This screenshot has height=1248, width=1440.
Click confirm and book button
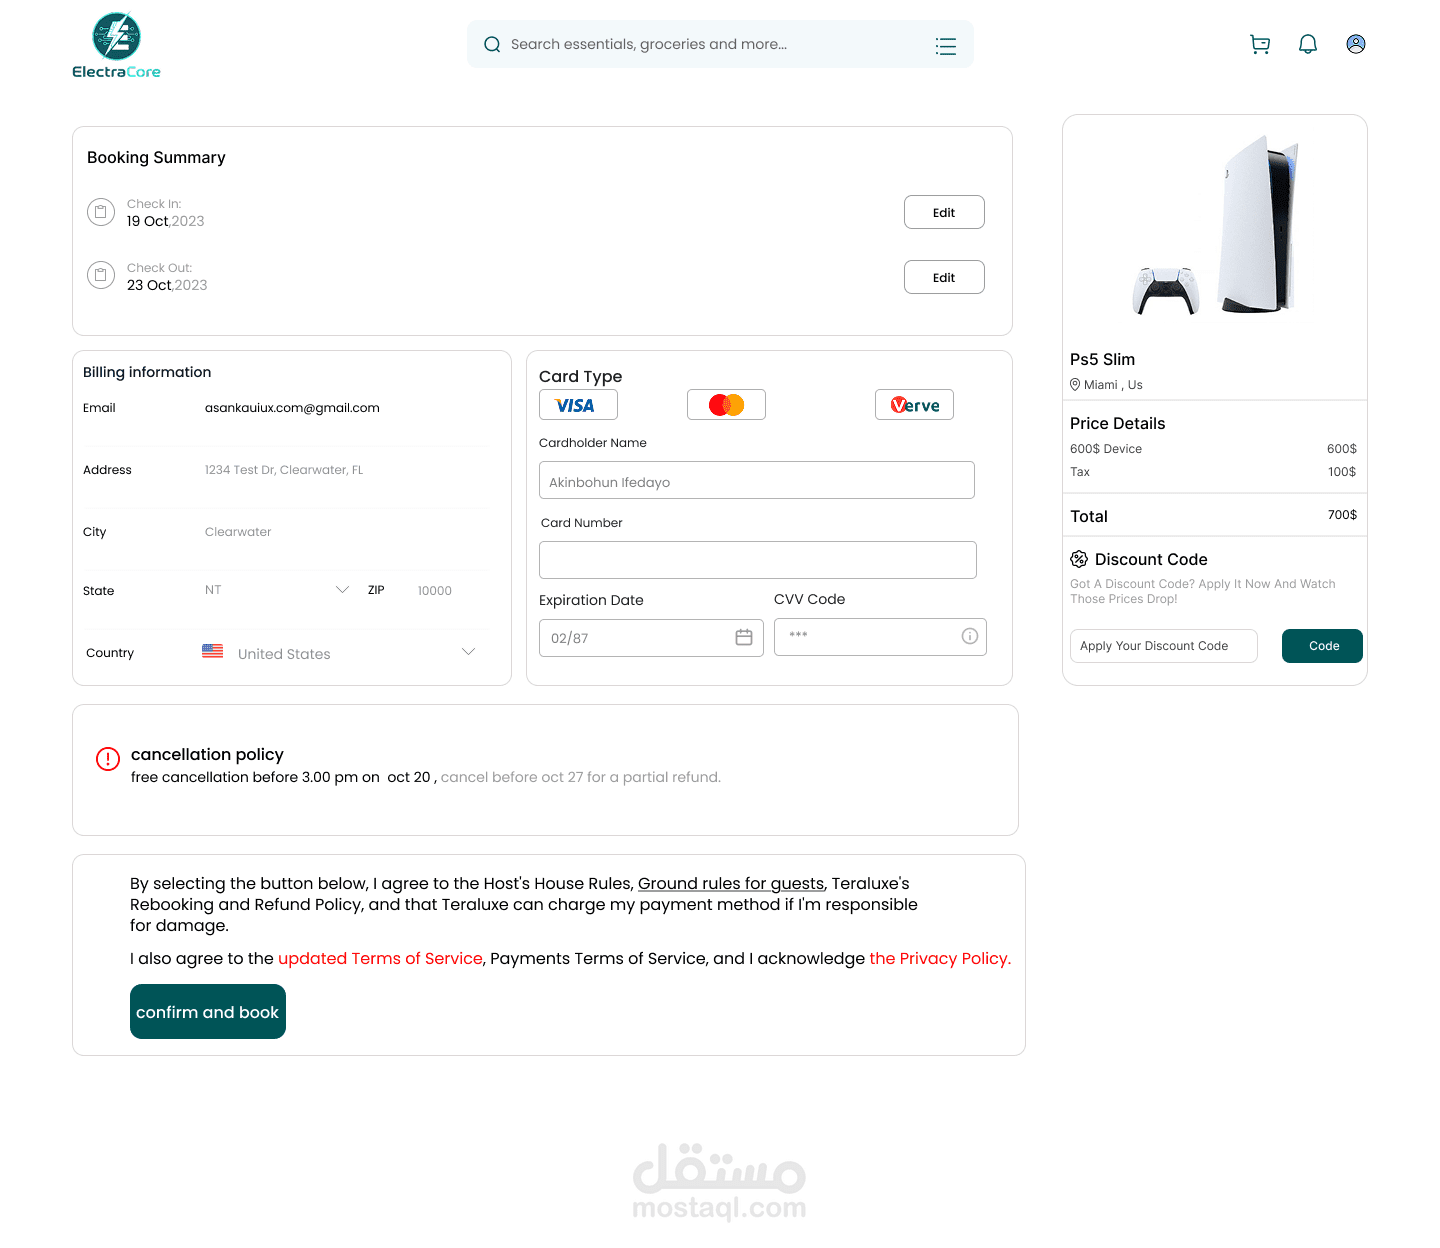208,1011
